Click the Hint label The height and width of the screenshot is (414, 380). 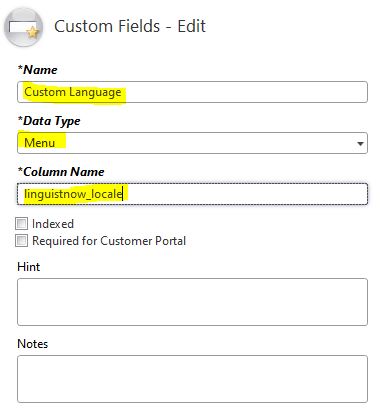(29, 267)
